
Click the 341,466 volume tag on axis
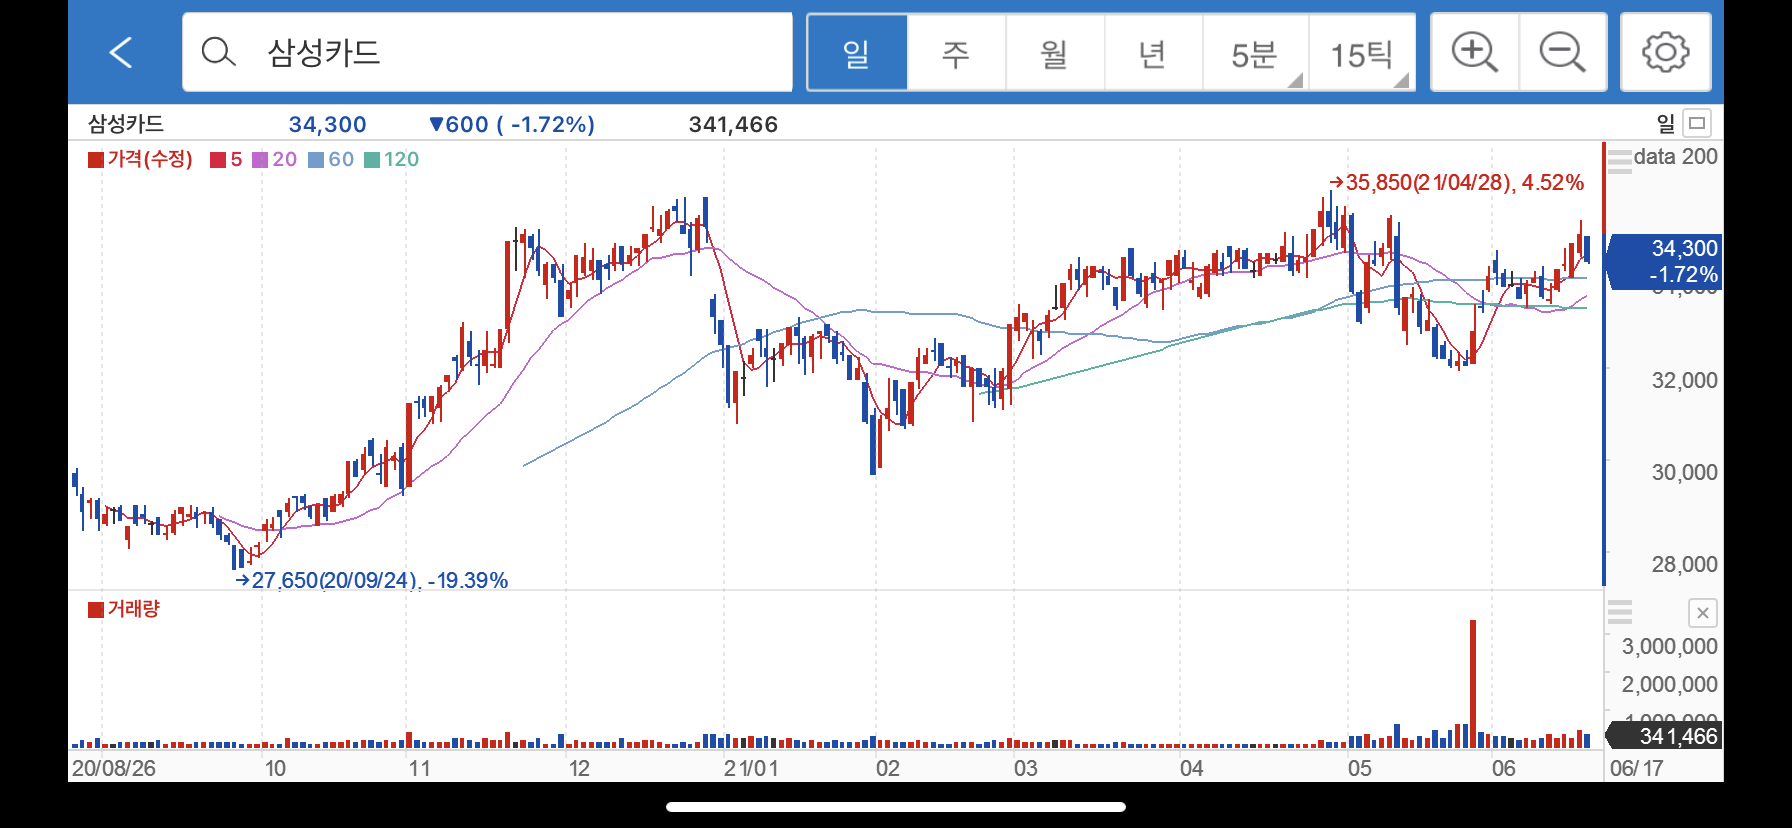(1664, 736)
